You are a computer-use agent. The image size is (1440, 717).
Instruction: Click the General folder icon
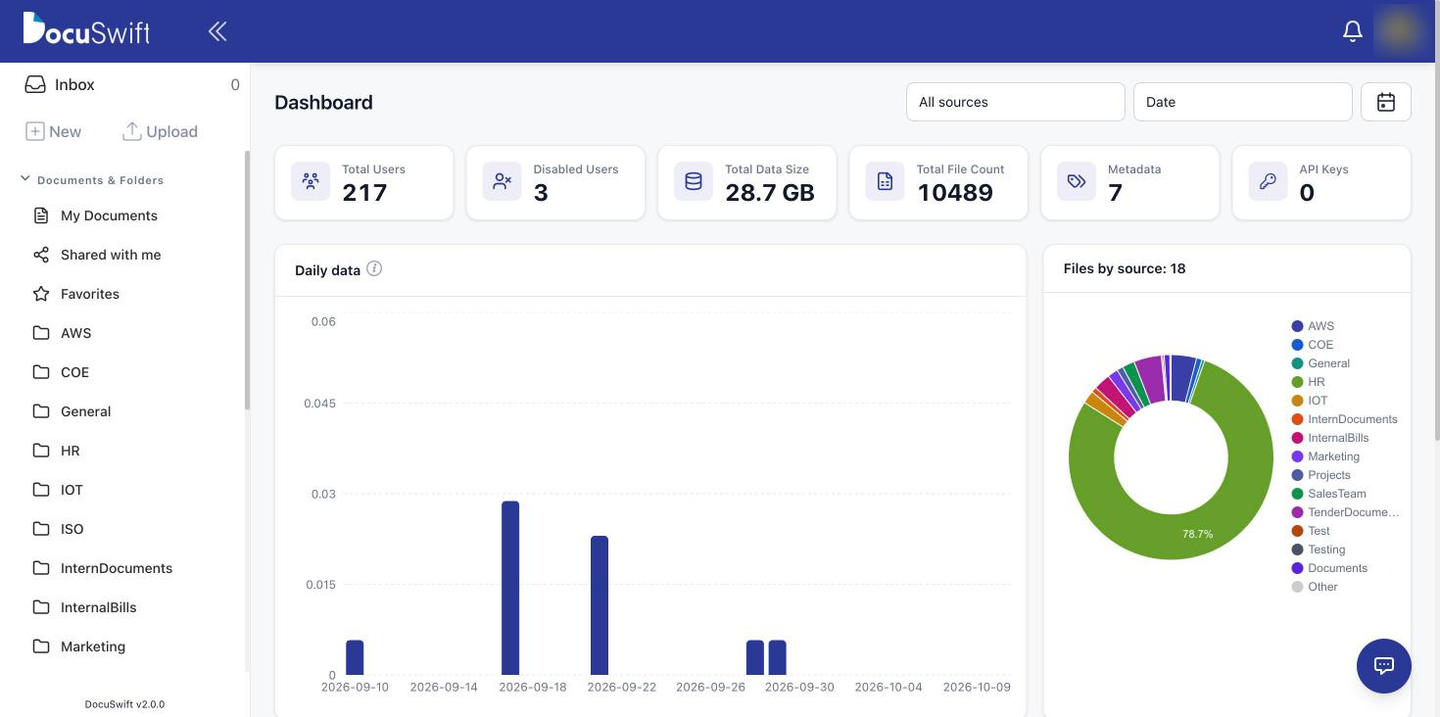click(41, 411)
